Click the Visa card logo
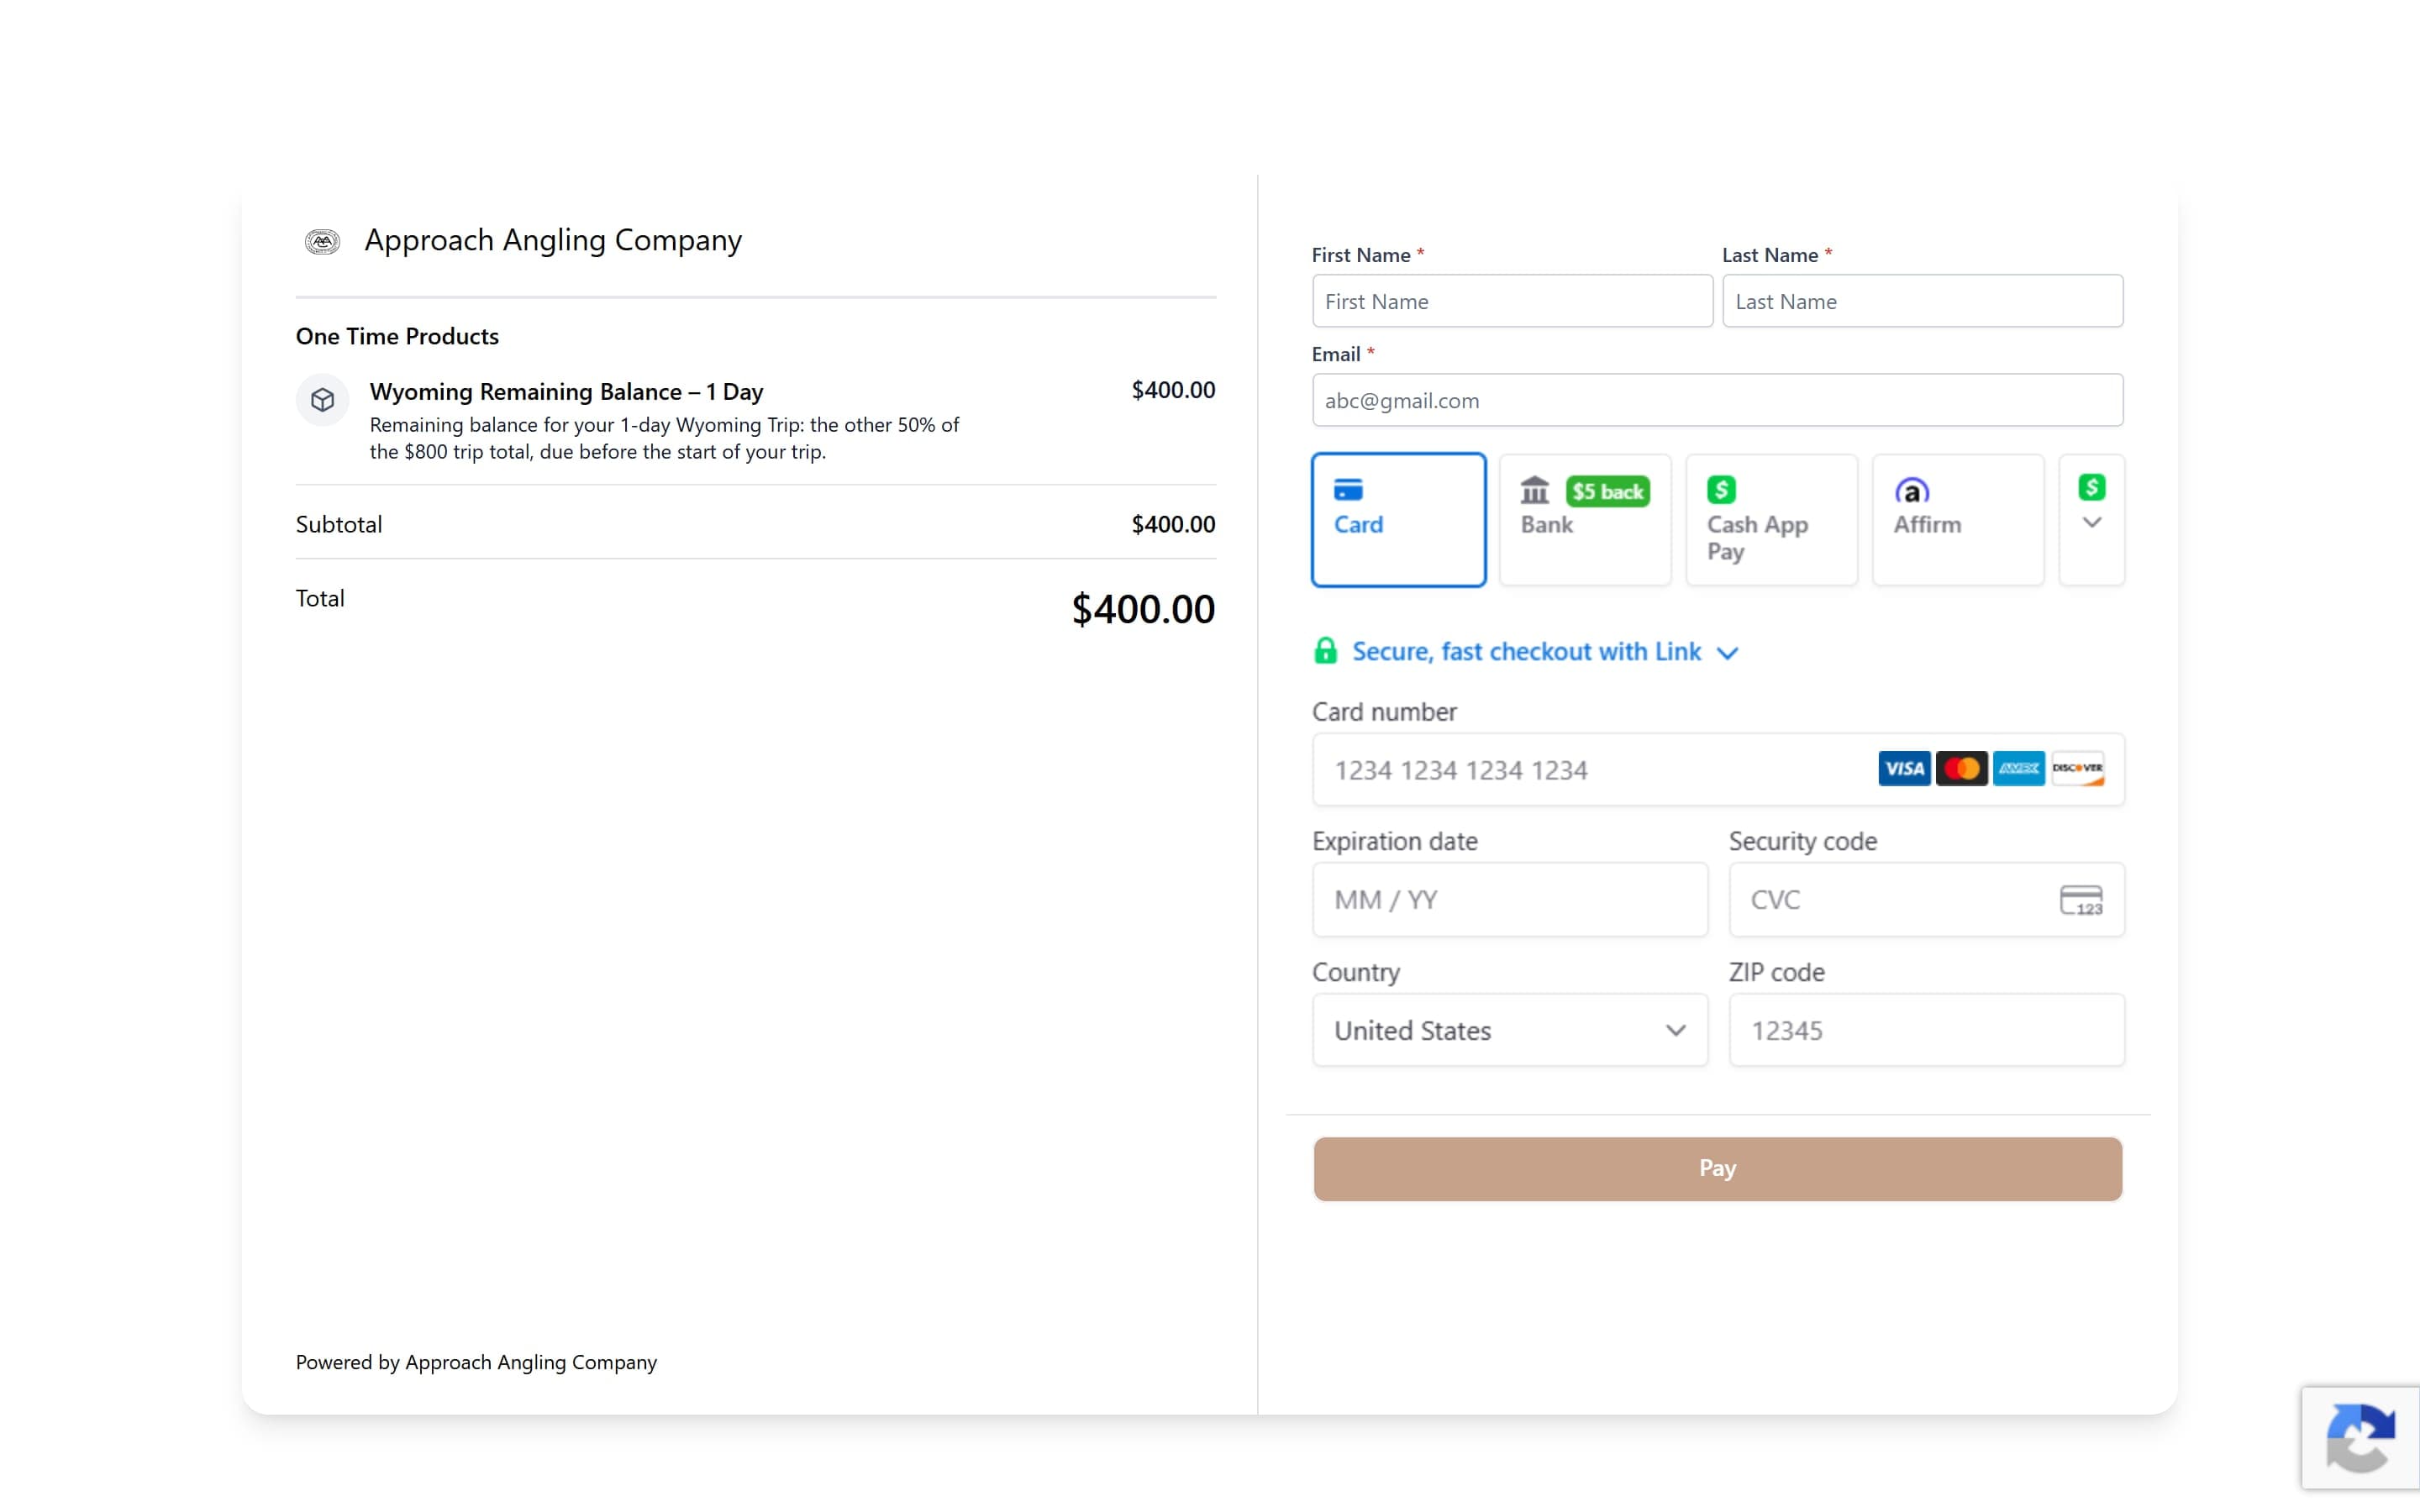 click(1904, 768)
